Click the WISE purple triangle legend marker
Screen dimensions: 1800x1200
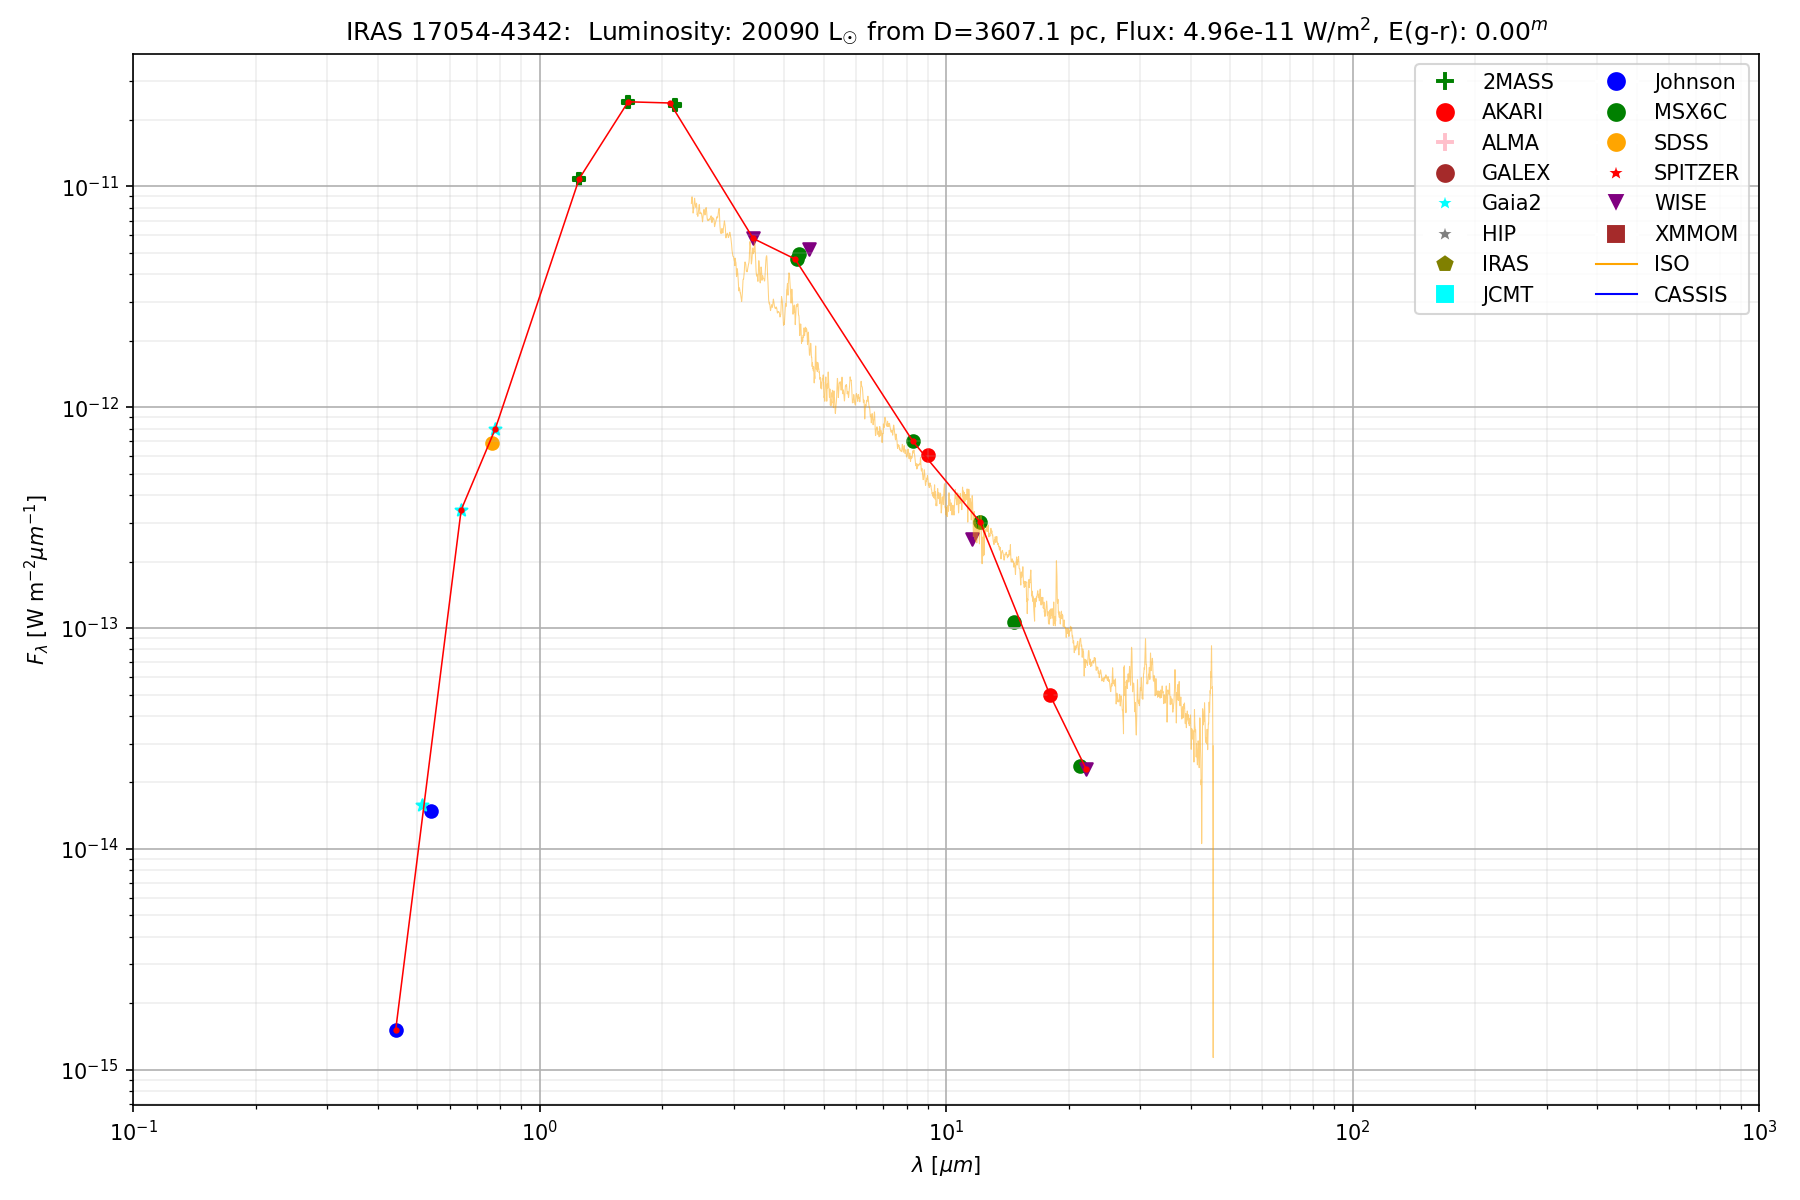pyautogui.click(x=1616, y=203)
